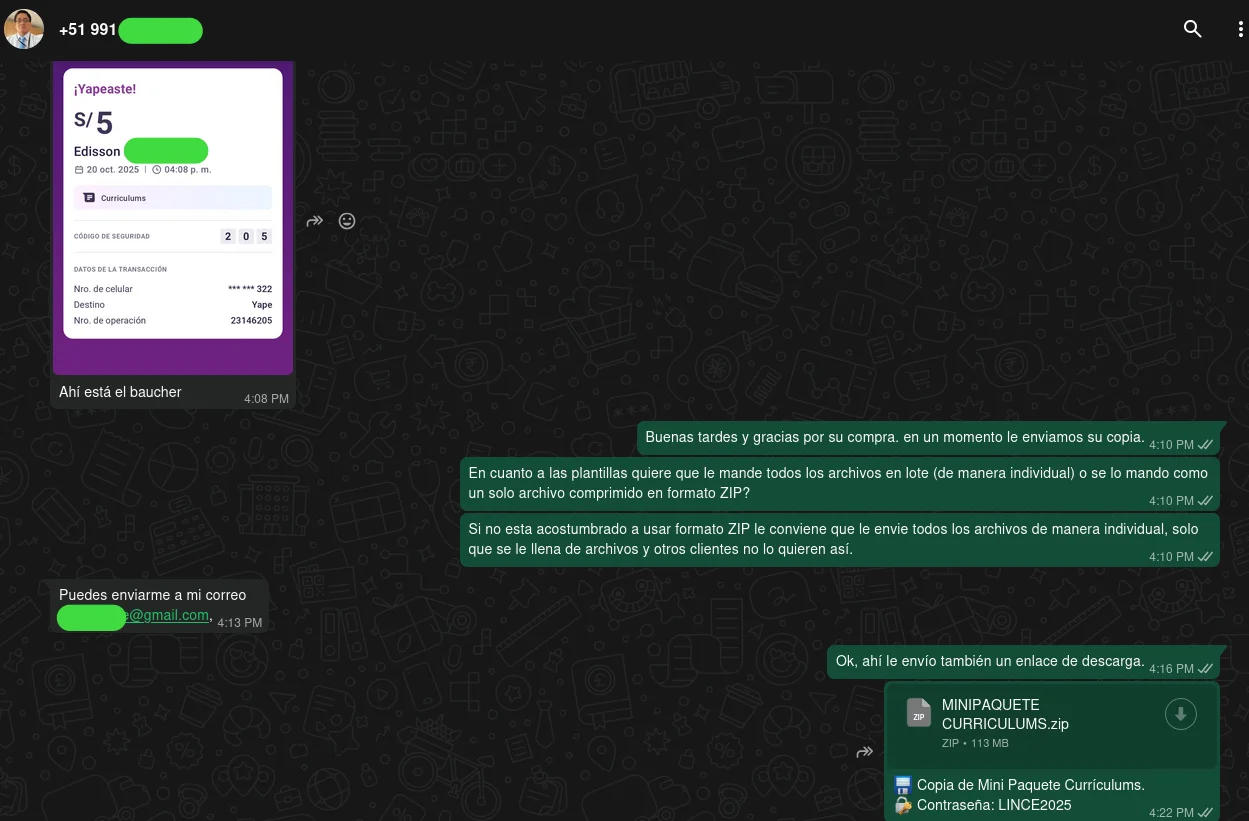Click the MINIPAQUETE CURRICULUMS.zip file name

pos(1004,714)
